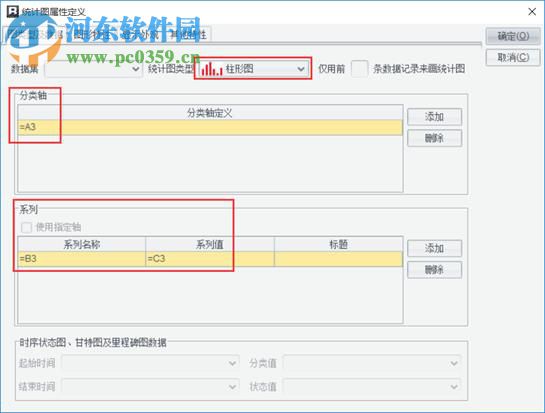Click the empty 标题 cell in series row
Screen dimensions: 545x413
[339, 259]
